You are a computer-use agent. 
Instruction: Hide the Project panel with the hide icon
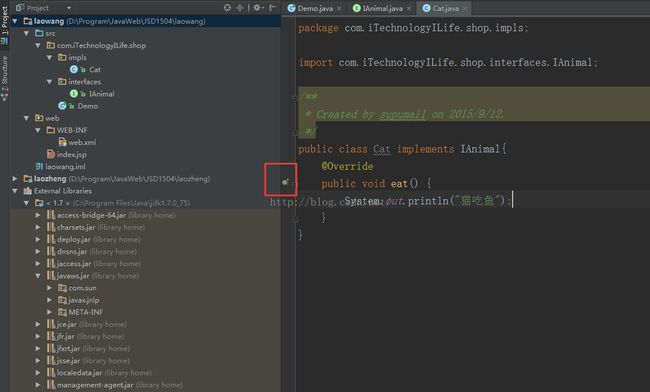(272, 7)
